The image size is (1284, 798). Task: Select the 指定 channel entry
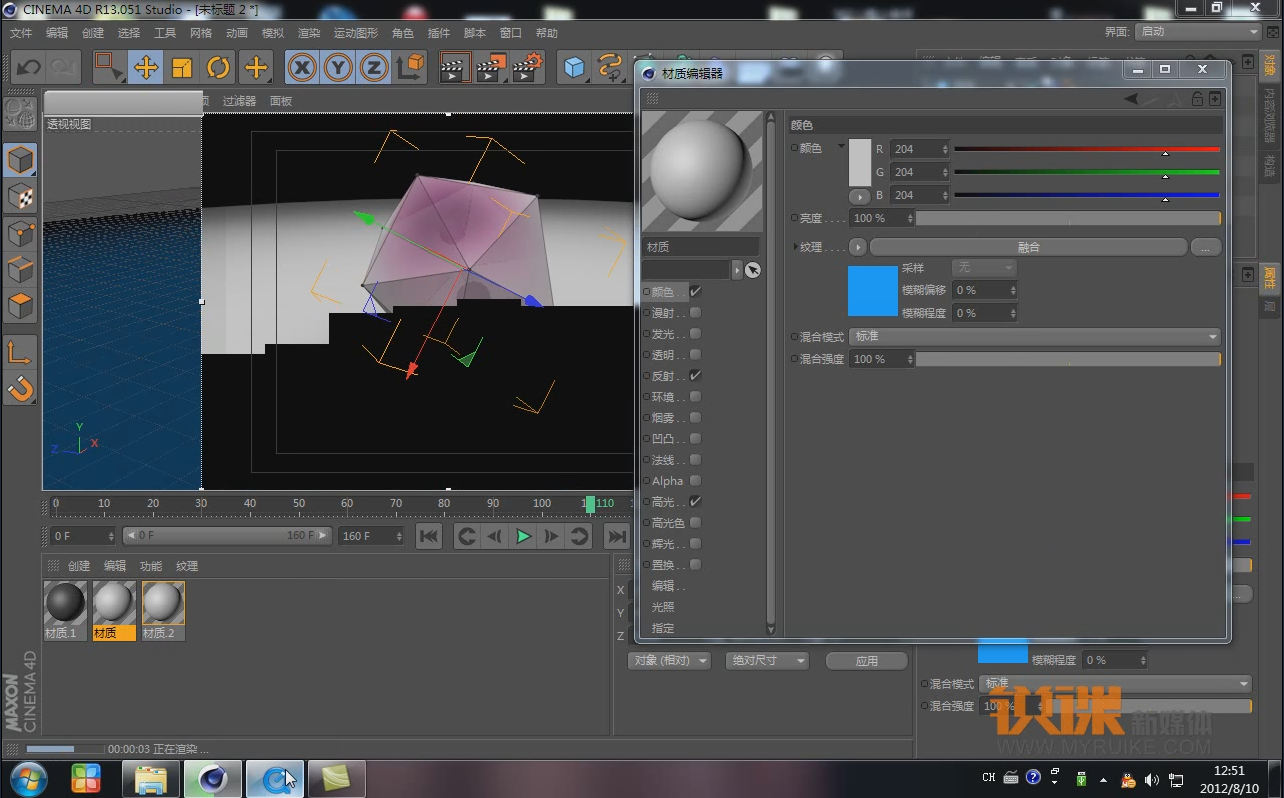pos(663,628)
